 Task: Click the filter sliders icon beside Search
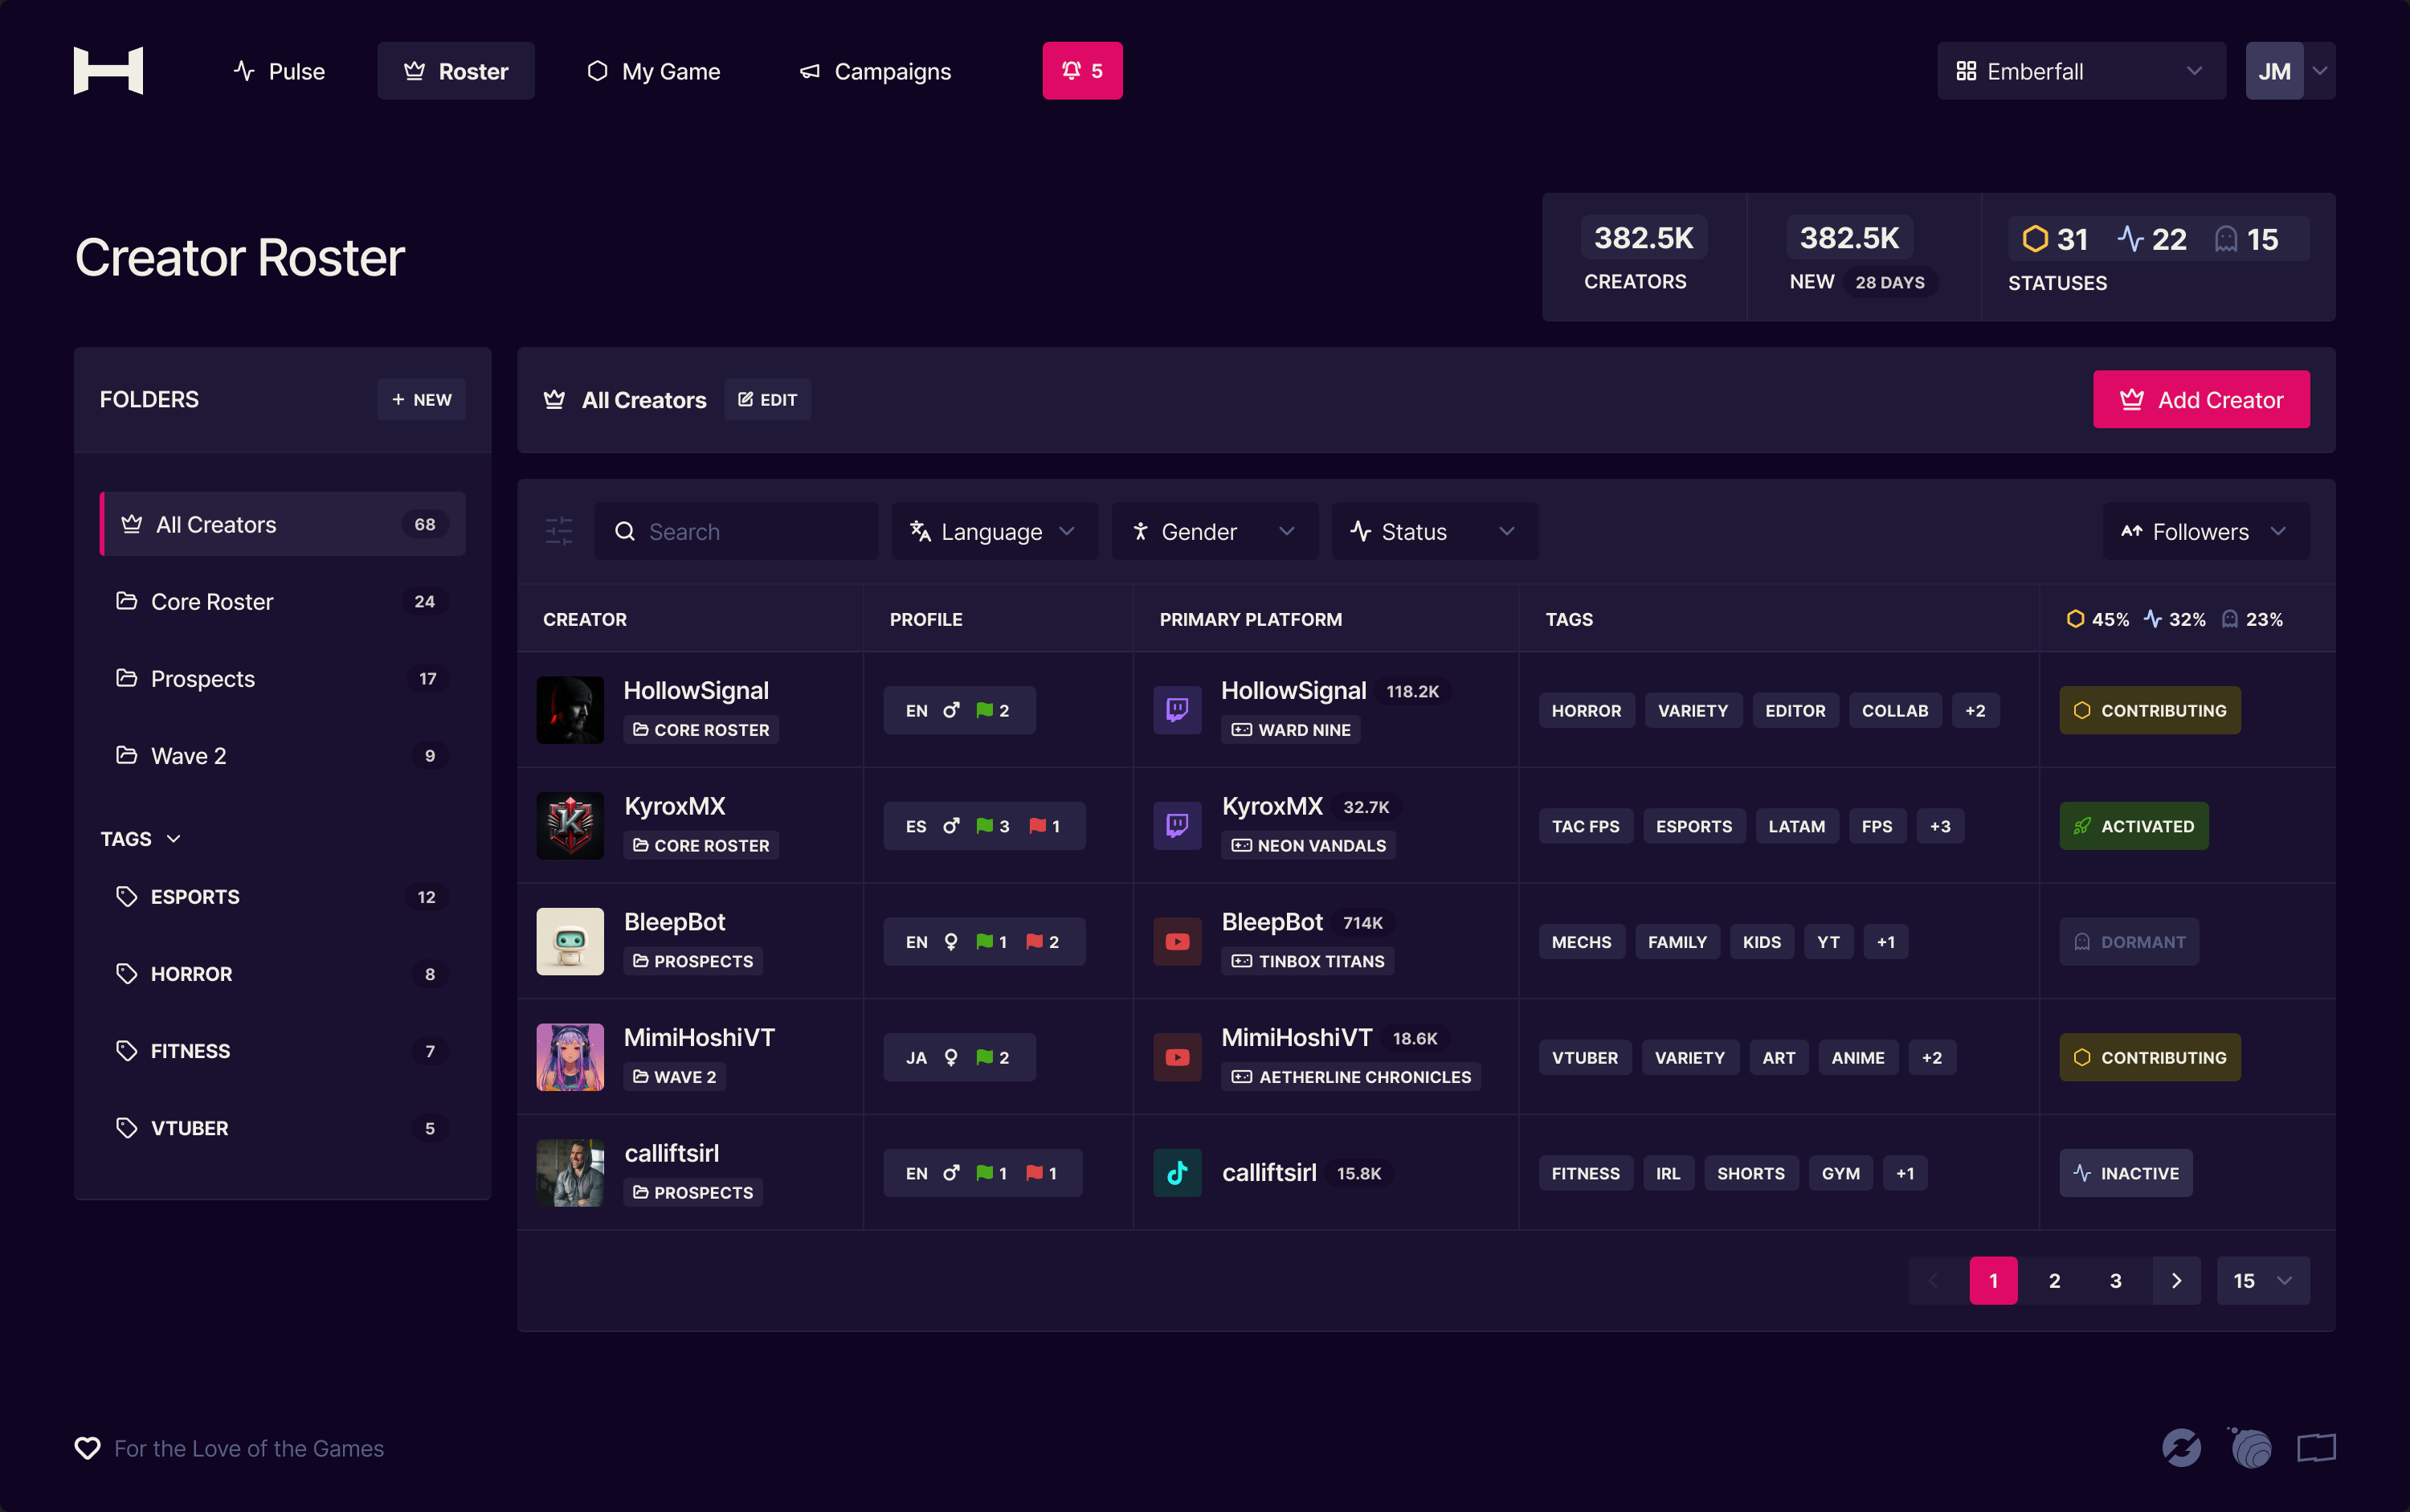click(x=559, y=531)
